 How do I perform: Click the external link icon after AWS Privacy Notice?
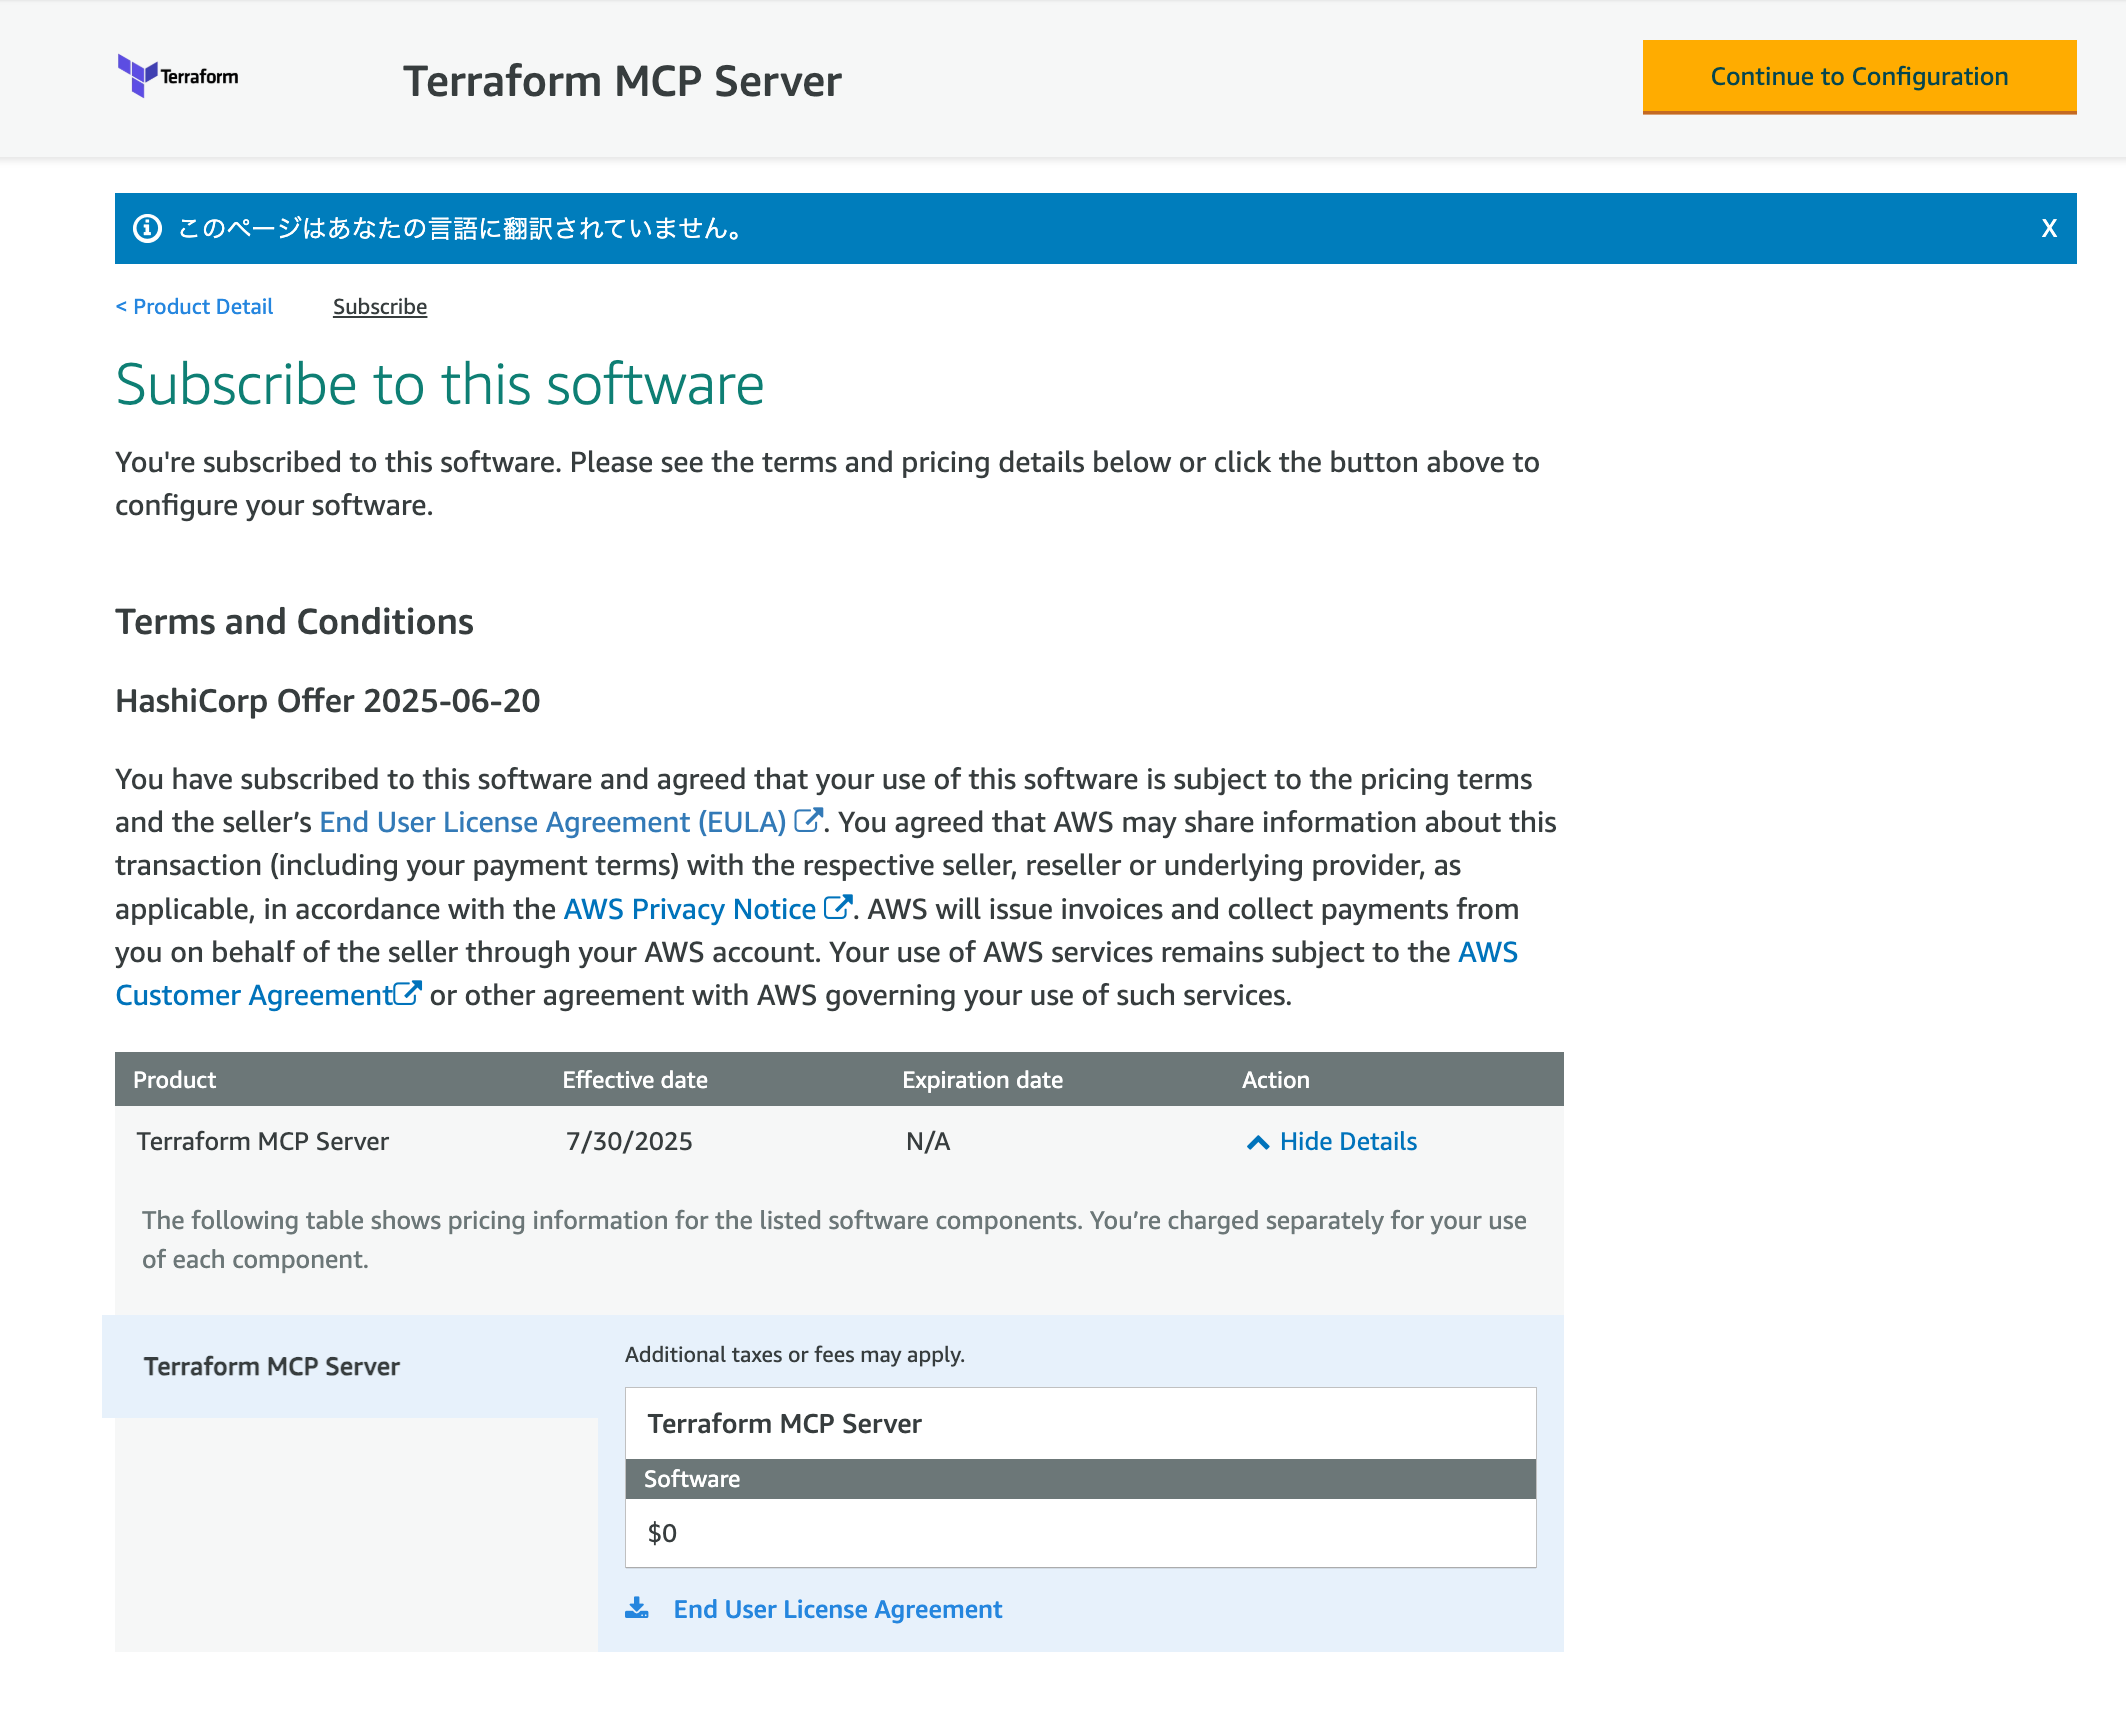point(838,907)
